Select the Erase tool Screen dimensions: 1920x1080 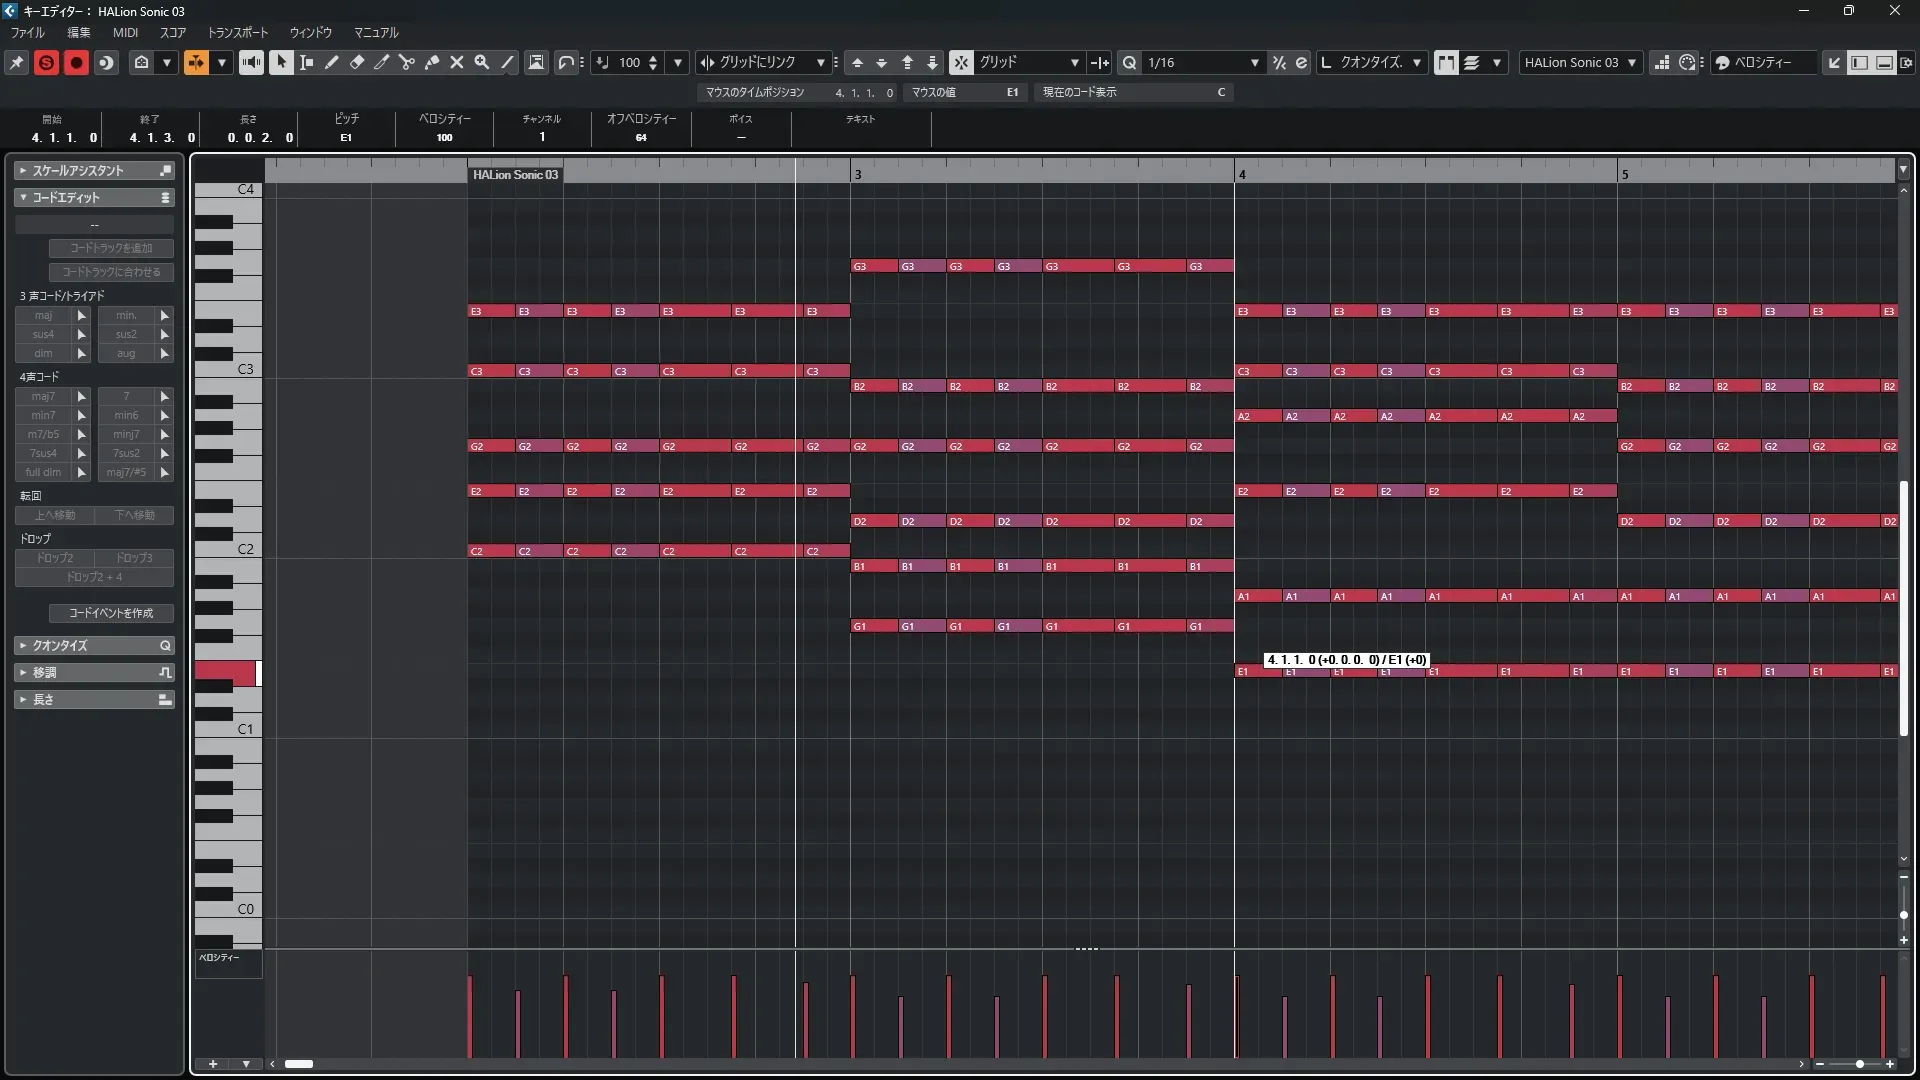click(357, 62)
